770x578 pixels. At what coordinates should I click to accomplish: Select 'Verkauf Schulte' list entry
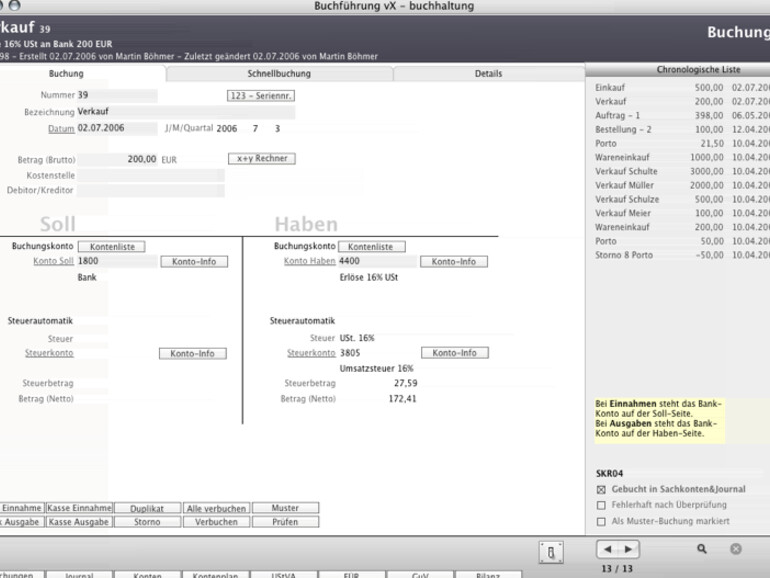tap(682, 171)
